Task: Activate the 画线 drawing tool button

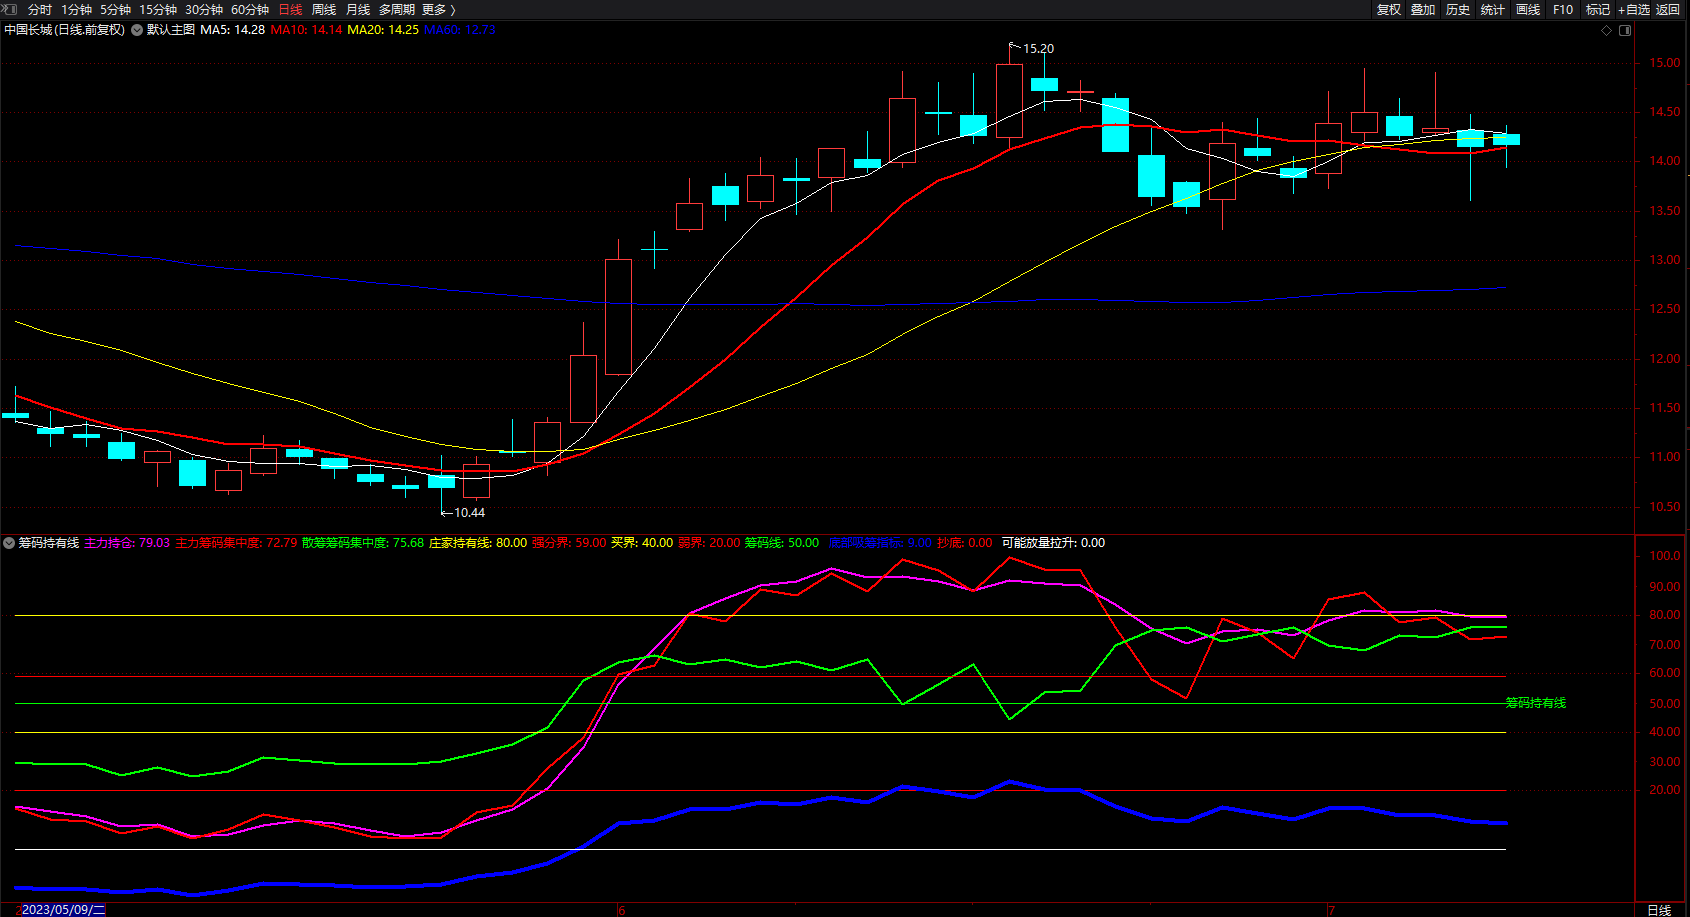Action: [x=1528, y=10]
